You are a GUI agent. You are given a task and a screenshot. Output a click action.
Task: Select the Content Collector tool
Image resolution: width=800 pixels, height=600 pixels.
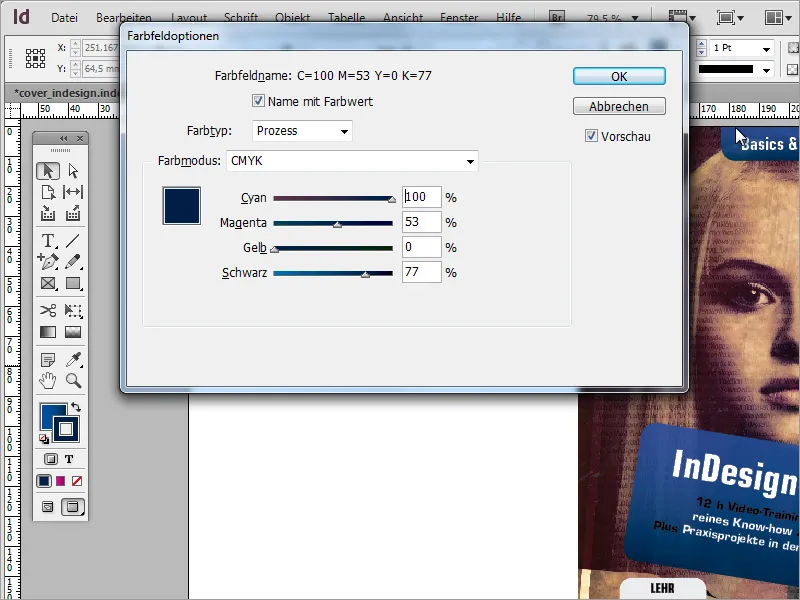click(x=48, y=213)
